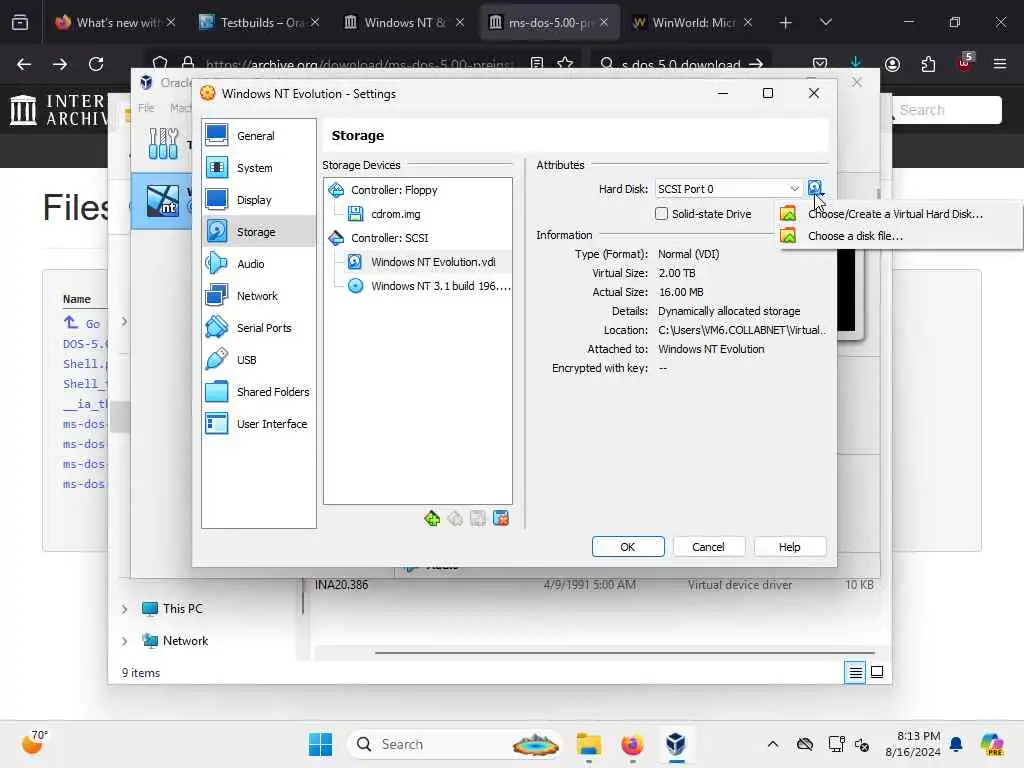Select Storage settings category
This screenshot has width=1024, height=768.
point(259,232)
